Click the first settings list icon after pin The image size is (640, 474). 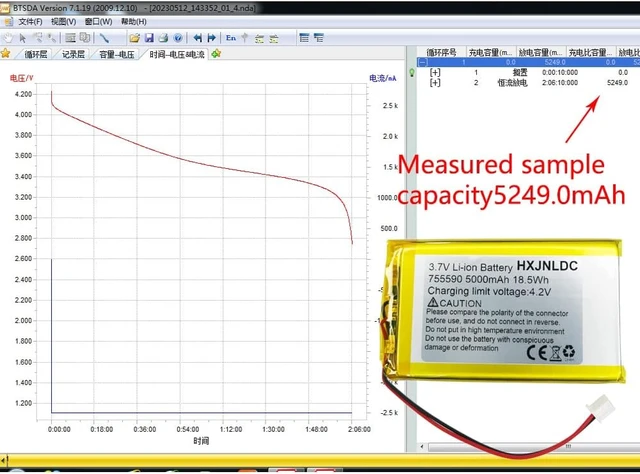click(259, 38)
